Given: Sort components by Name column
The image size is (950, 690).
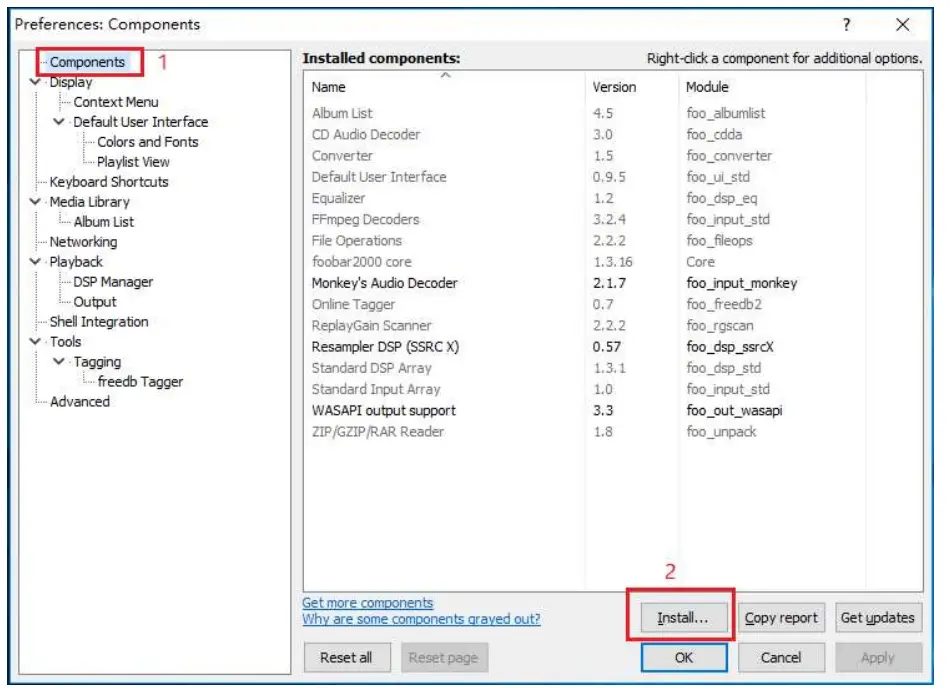Looking at the screenshot, I should (x=445, y=87).
